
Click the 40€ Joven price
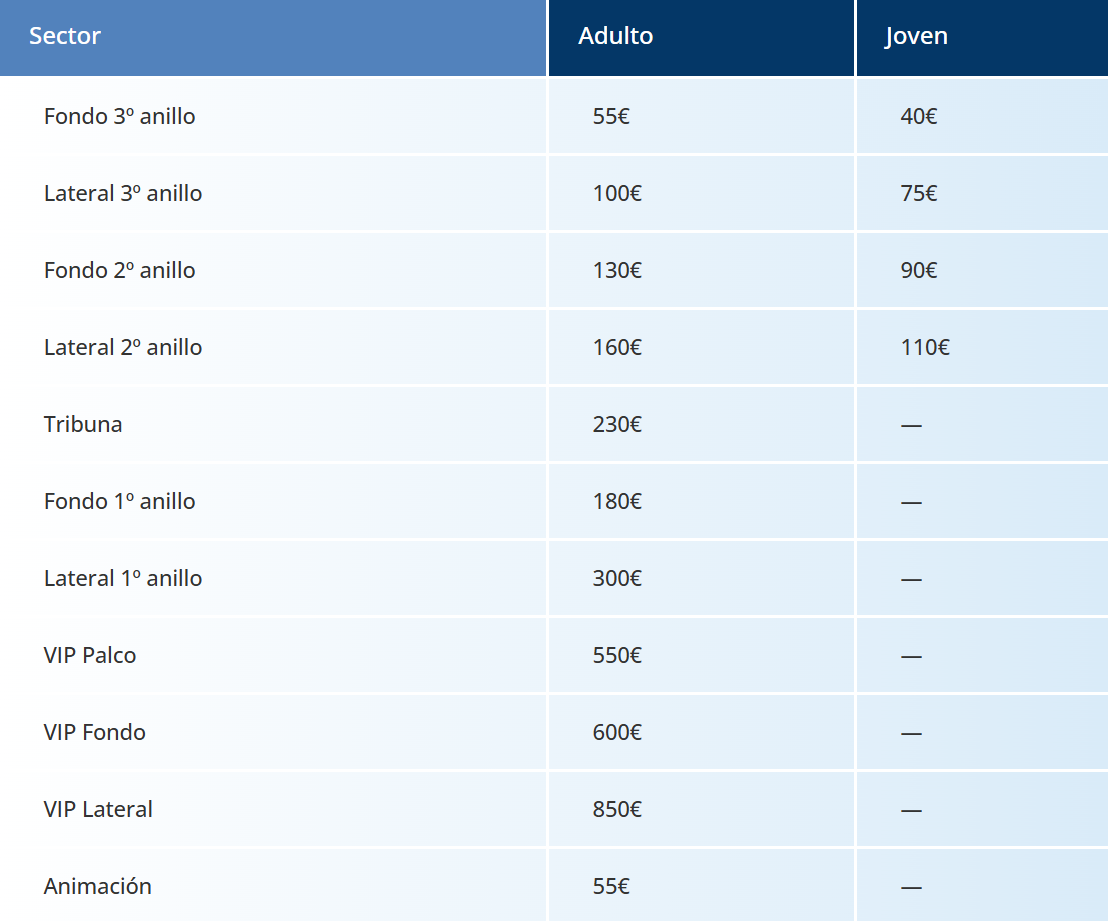point(919,116)
